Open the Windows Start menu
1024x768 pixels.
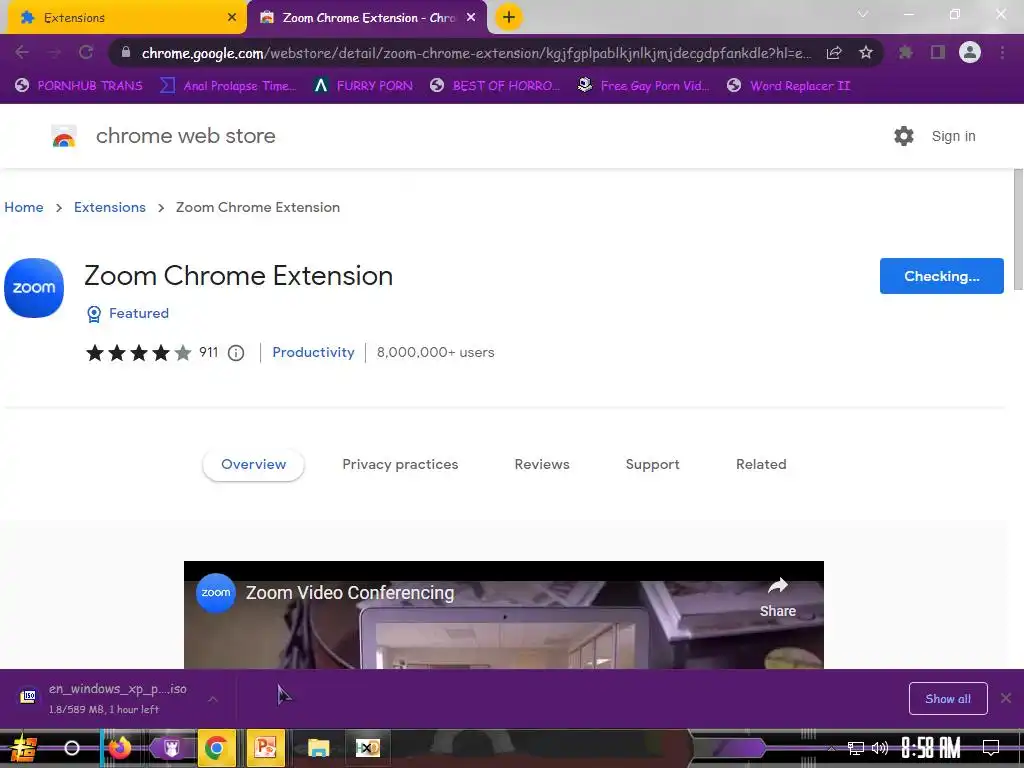(23, 748)
